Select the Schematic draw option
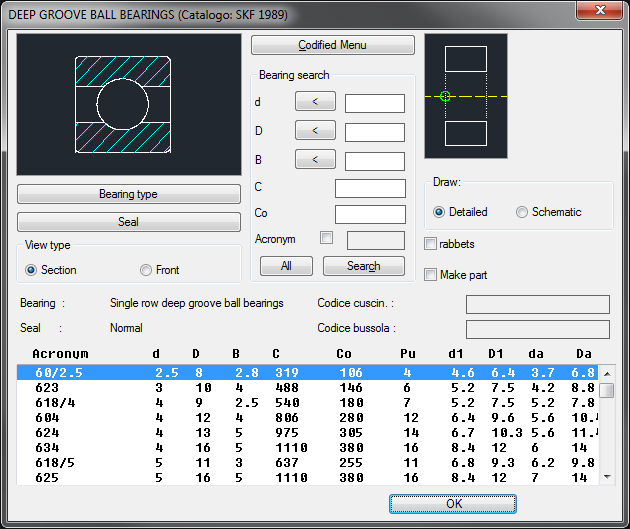The height and width of the screenshot is (529, 630). (x=522, y=212)
